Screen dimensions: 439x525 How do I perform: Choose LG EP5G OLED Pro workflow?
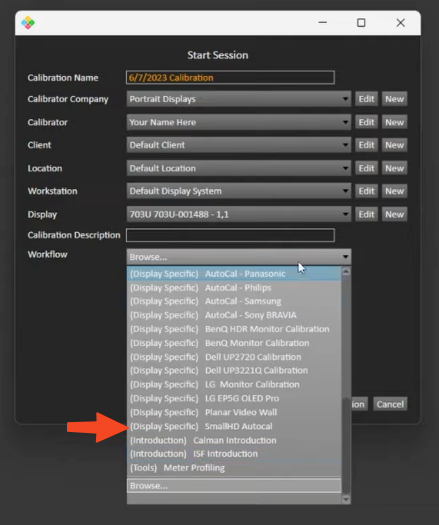[x=234, y=398]
